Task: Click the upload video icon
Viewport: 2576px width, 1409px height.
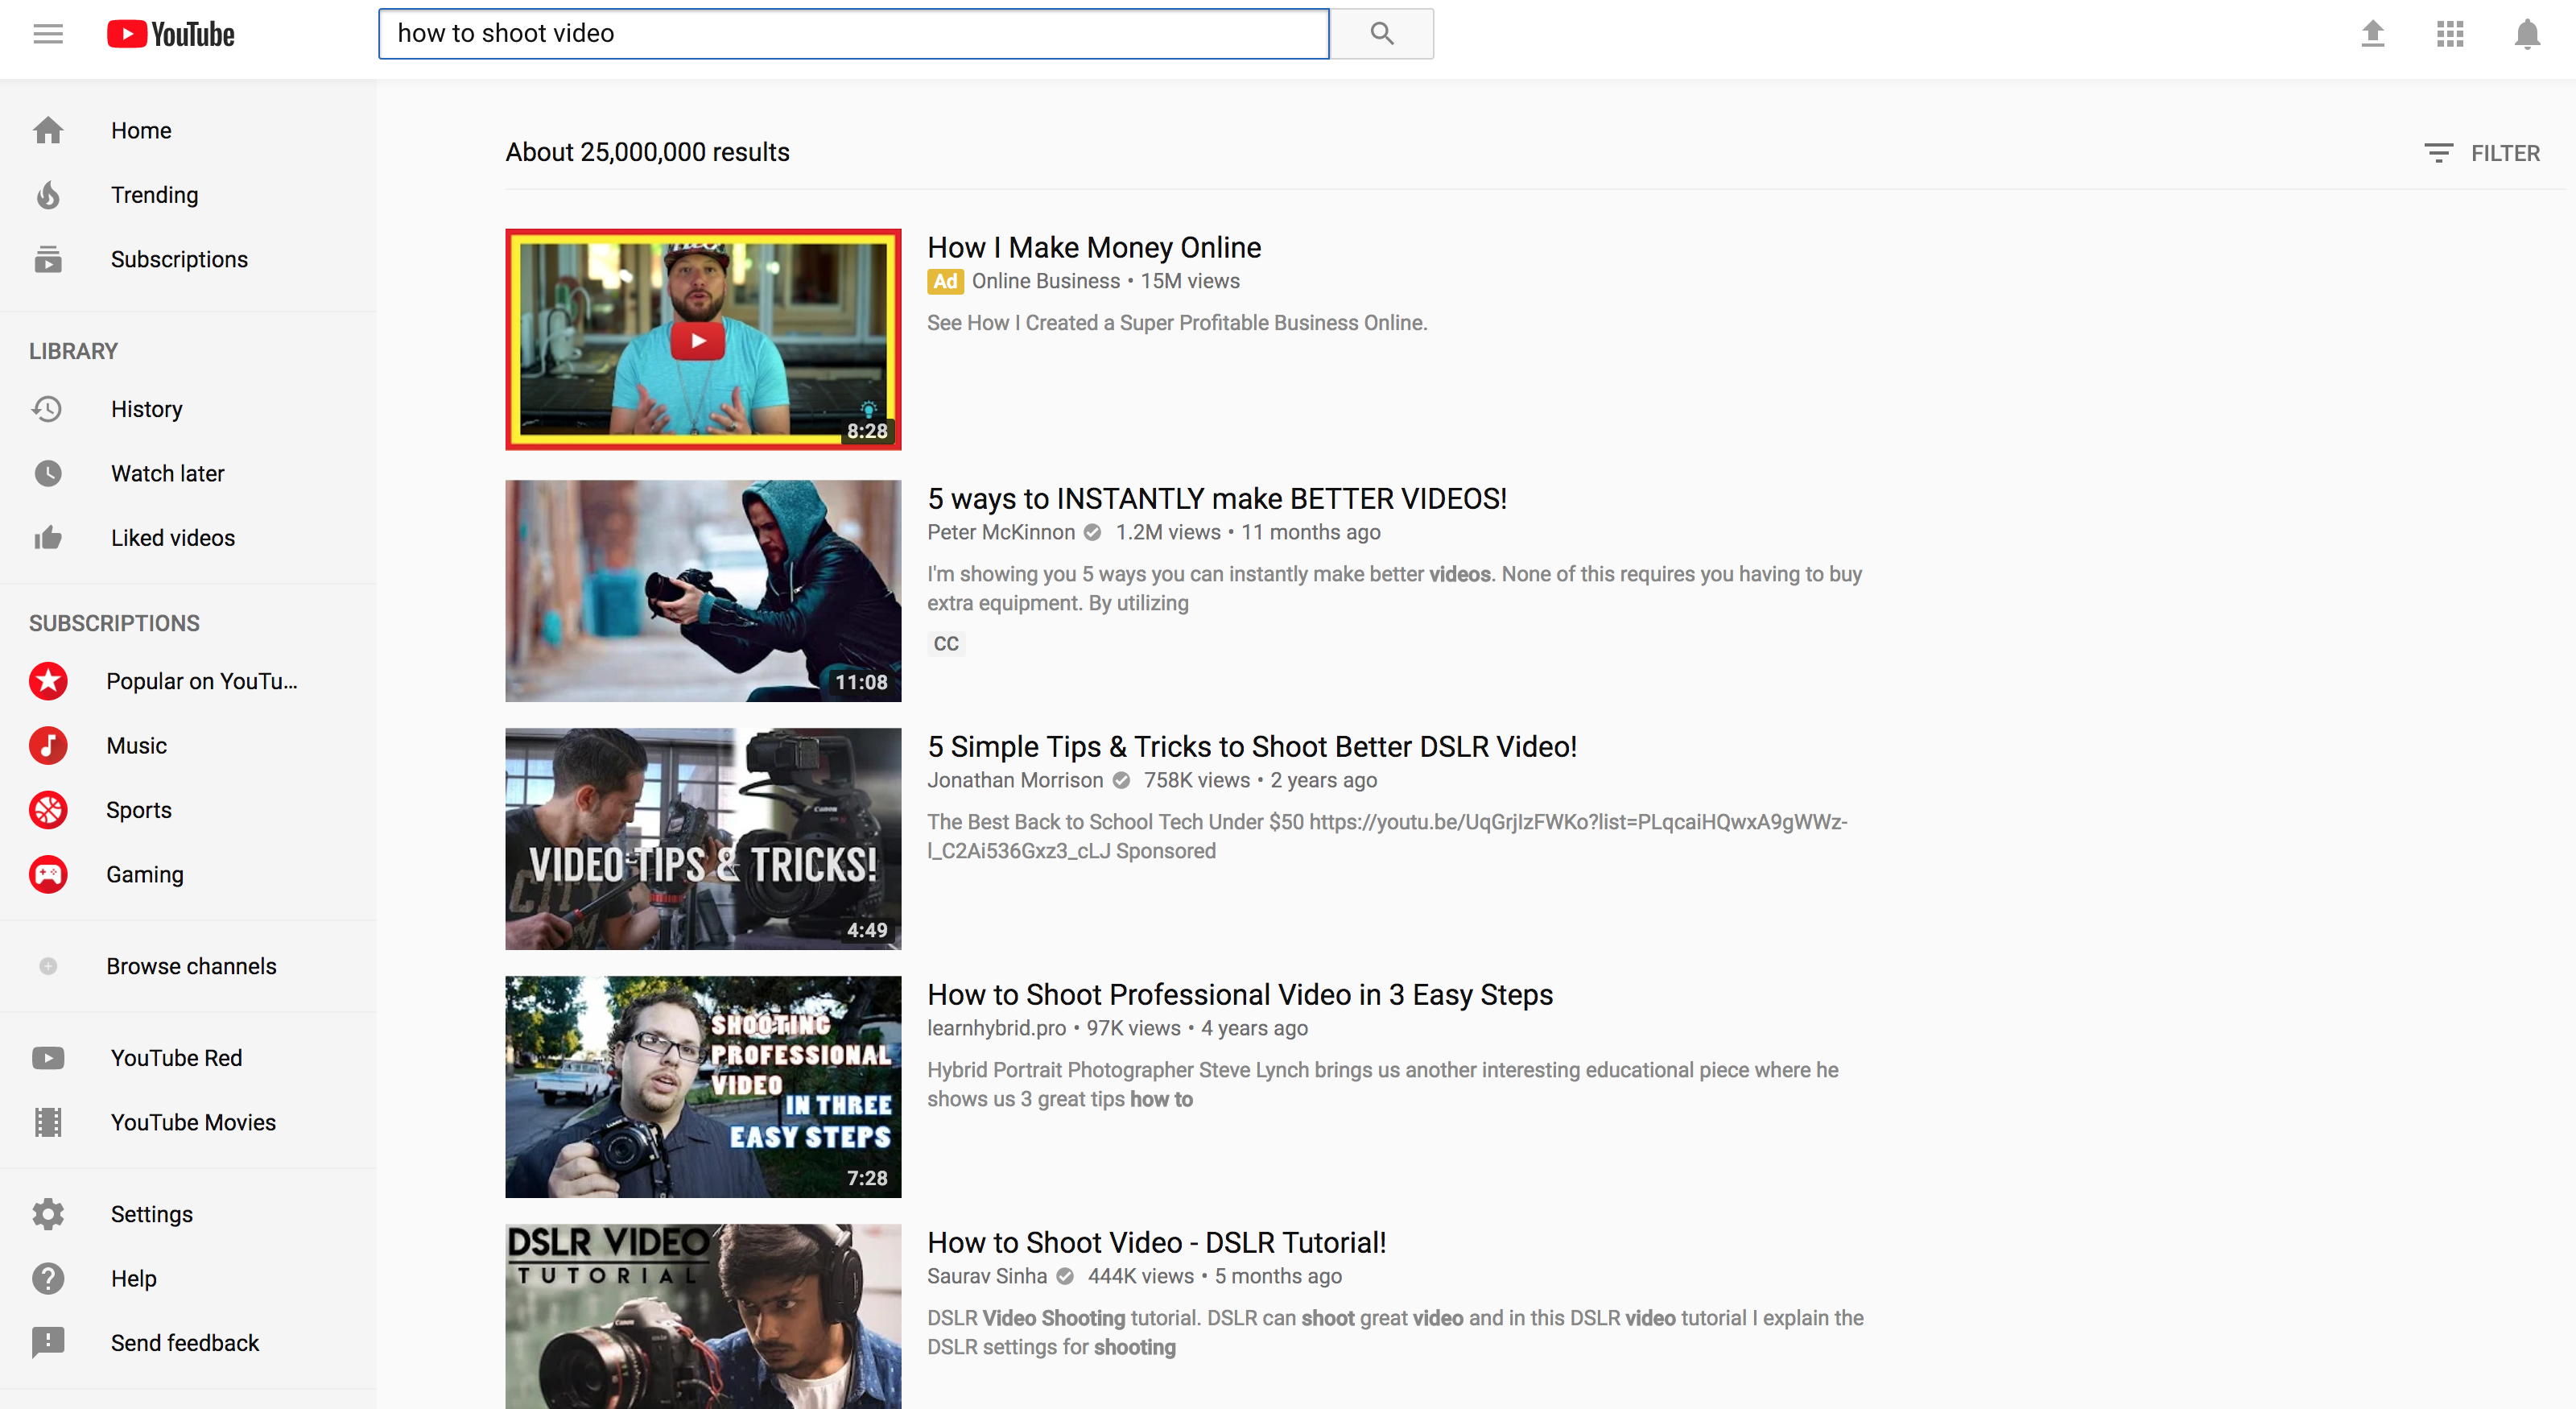Action: 2372,34
